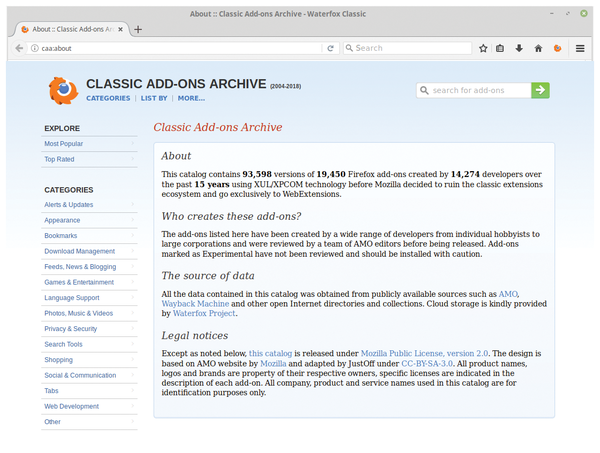Image resolution: width=600 pixels, height=453 pixels.
Task: Browse the Appearance category
Action: [89, 220]
